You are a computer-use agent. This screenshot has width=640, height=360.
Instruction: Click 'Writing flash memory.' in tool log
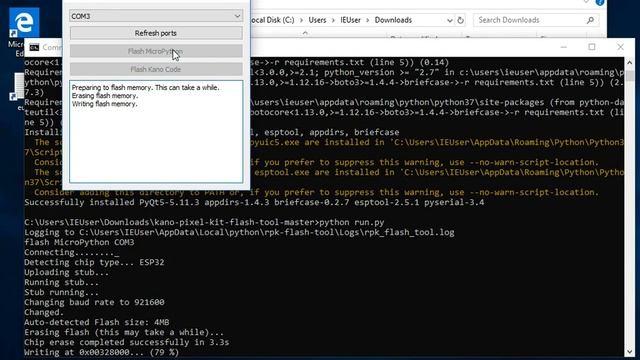click(104, 104)
